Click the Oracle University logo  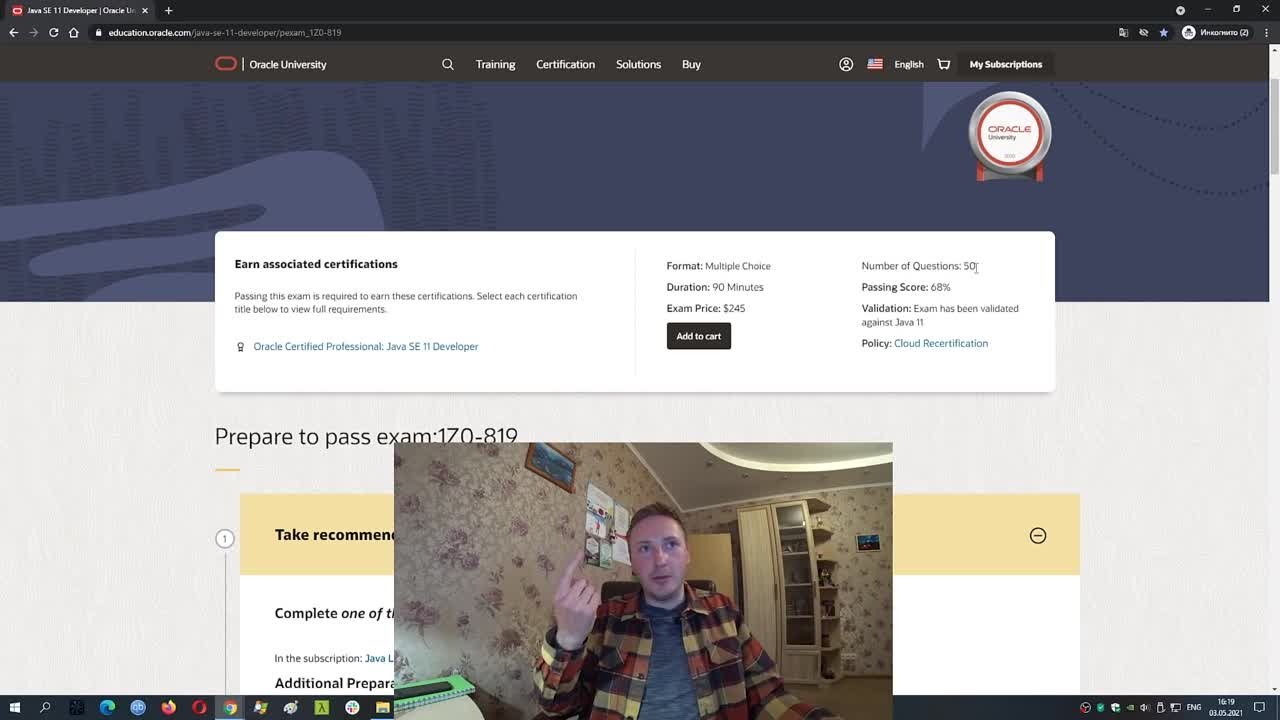[x=270, y=64]
